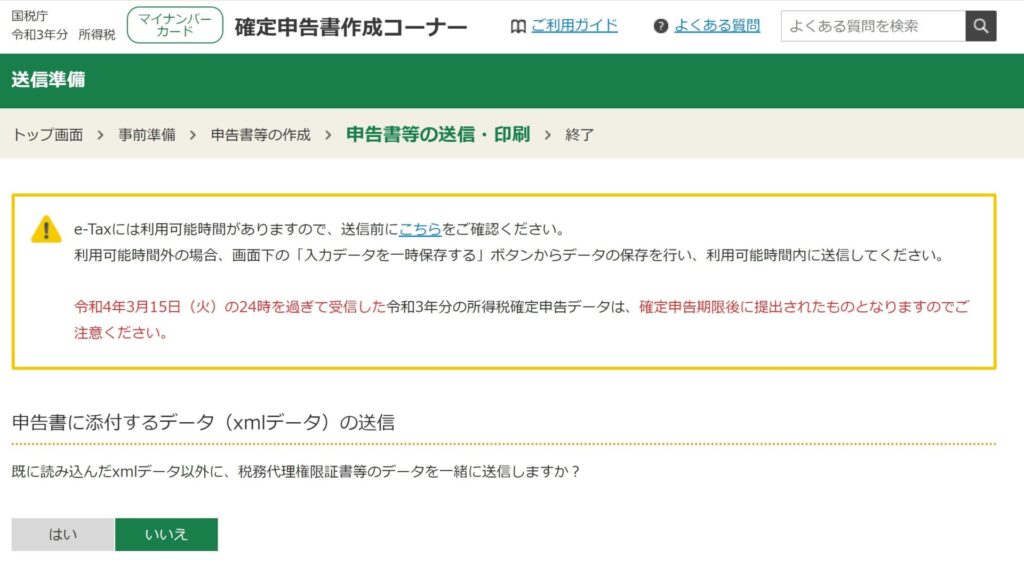This screenshot has width=1024, height=564.
Task: Open the ご利用ガイド link
Action: pyautogui.click(x=574, y=25)
